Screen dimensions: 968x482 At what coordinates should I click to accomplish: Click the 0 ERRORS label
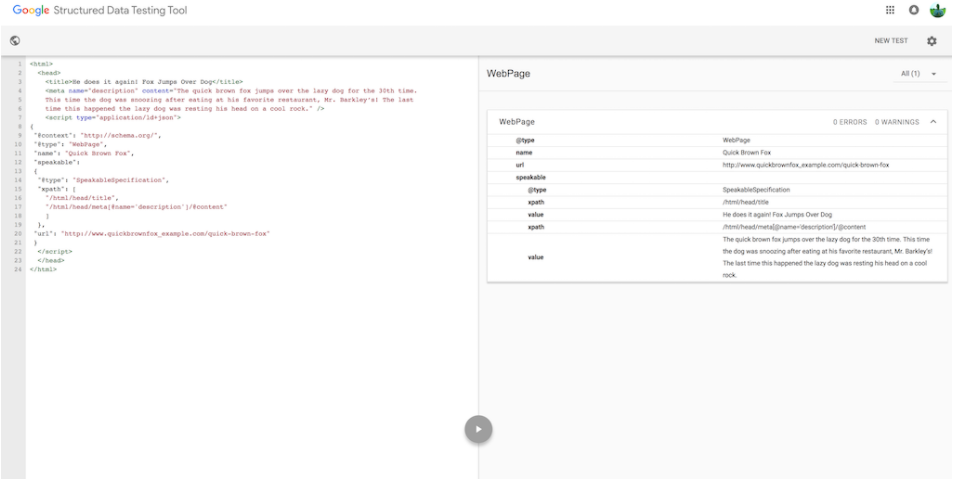click(849, 122)
